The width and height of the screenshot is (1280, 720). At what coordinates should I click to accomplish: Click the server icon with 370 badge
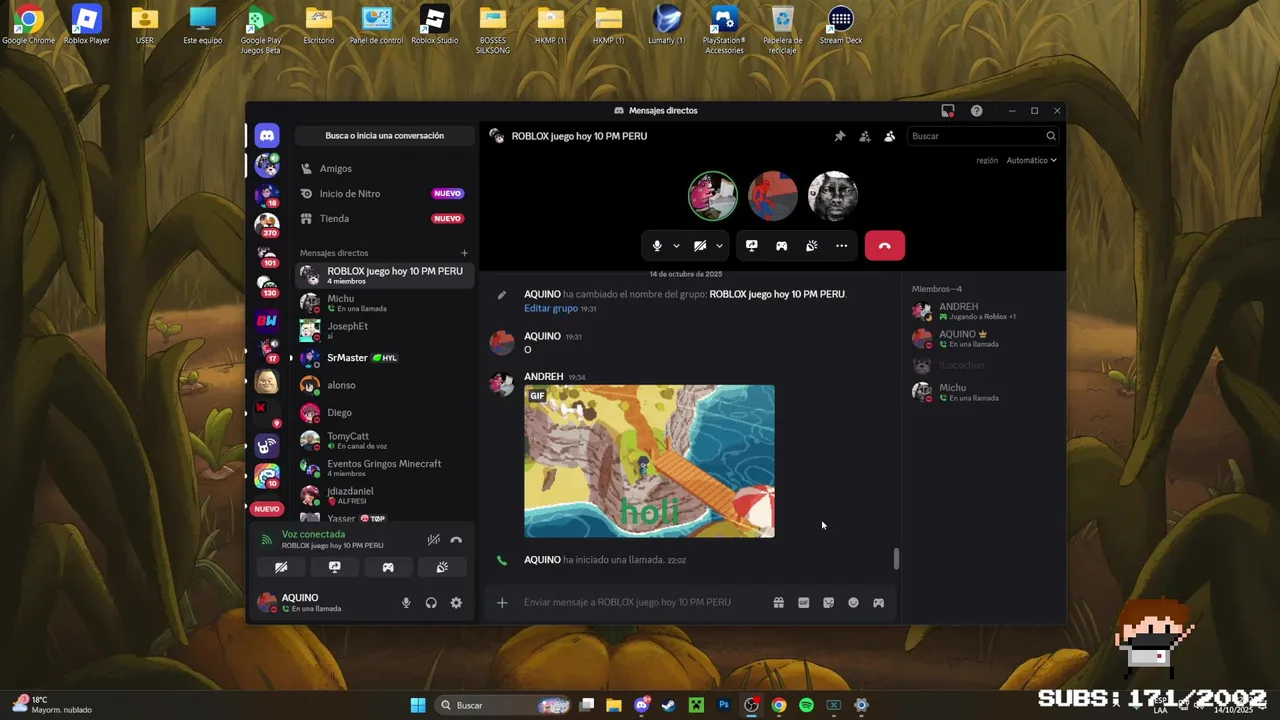coord(267,224)
